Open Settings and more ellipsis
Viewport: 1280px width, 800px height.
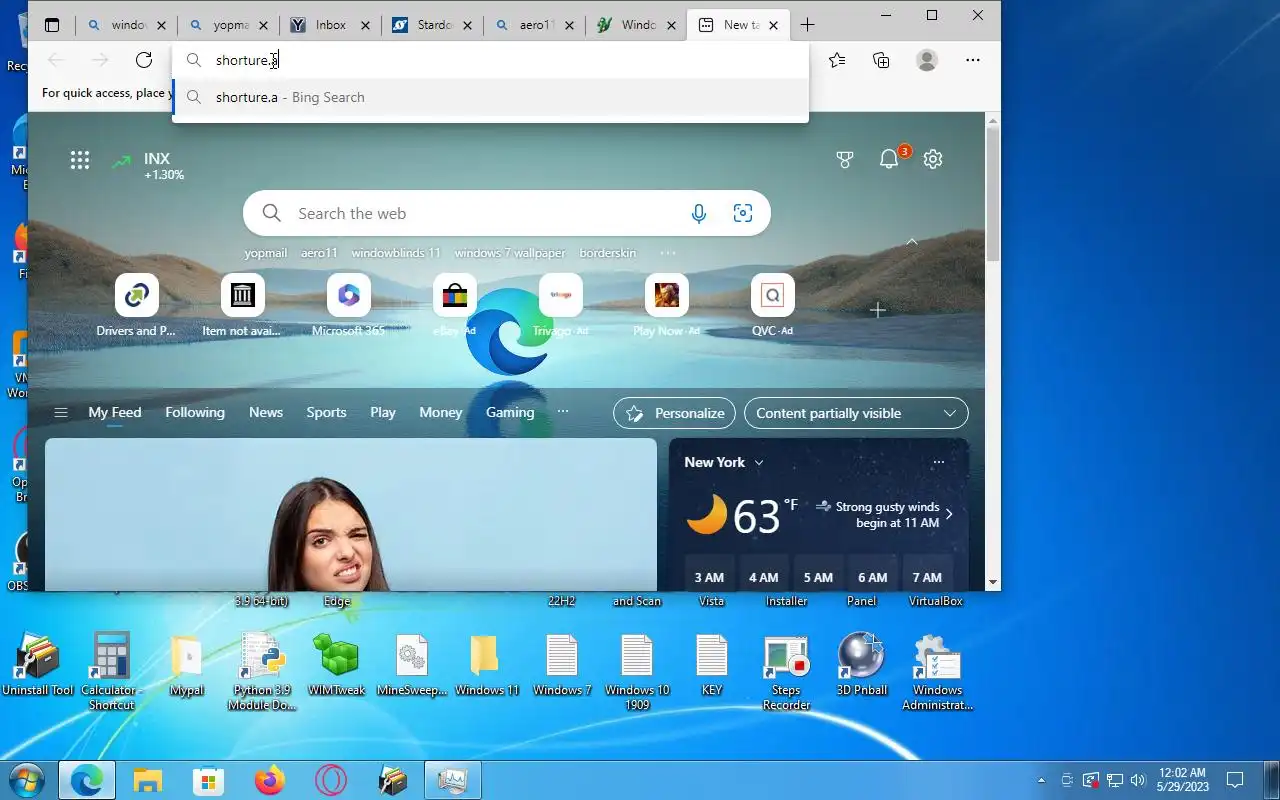(x=973, y=60)
